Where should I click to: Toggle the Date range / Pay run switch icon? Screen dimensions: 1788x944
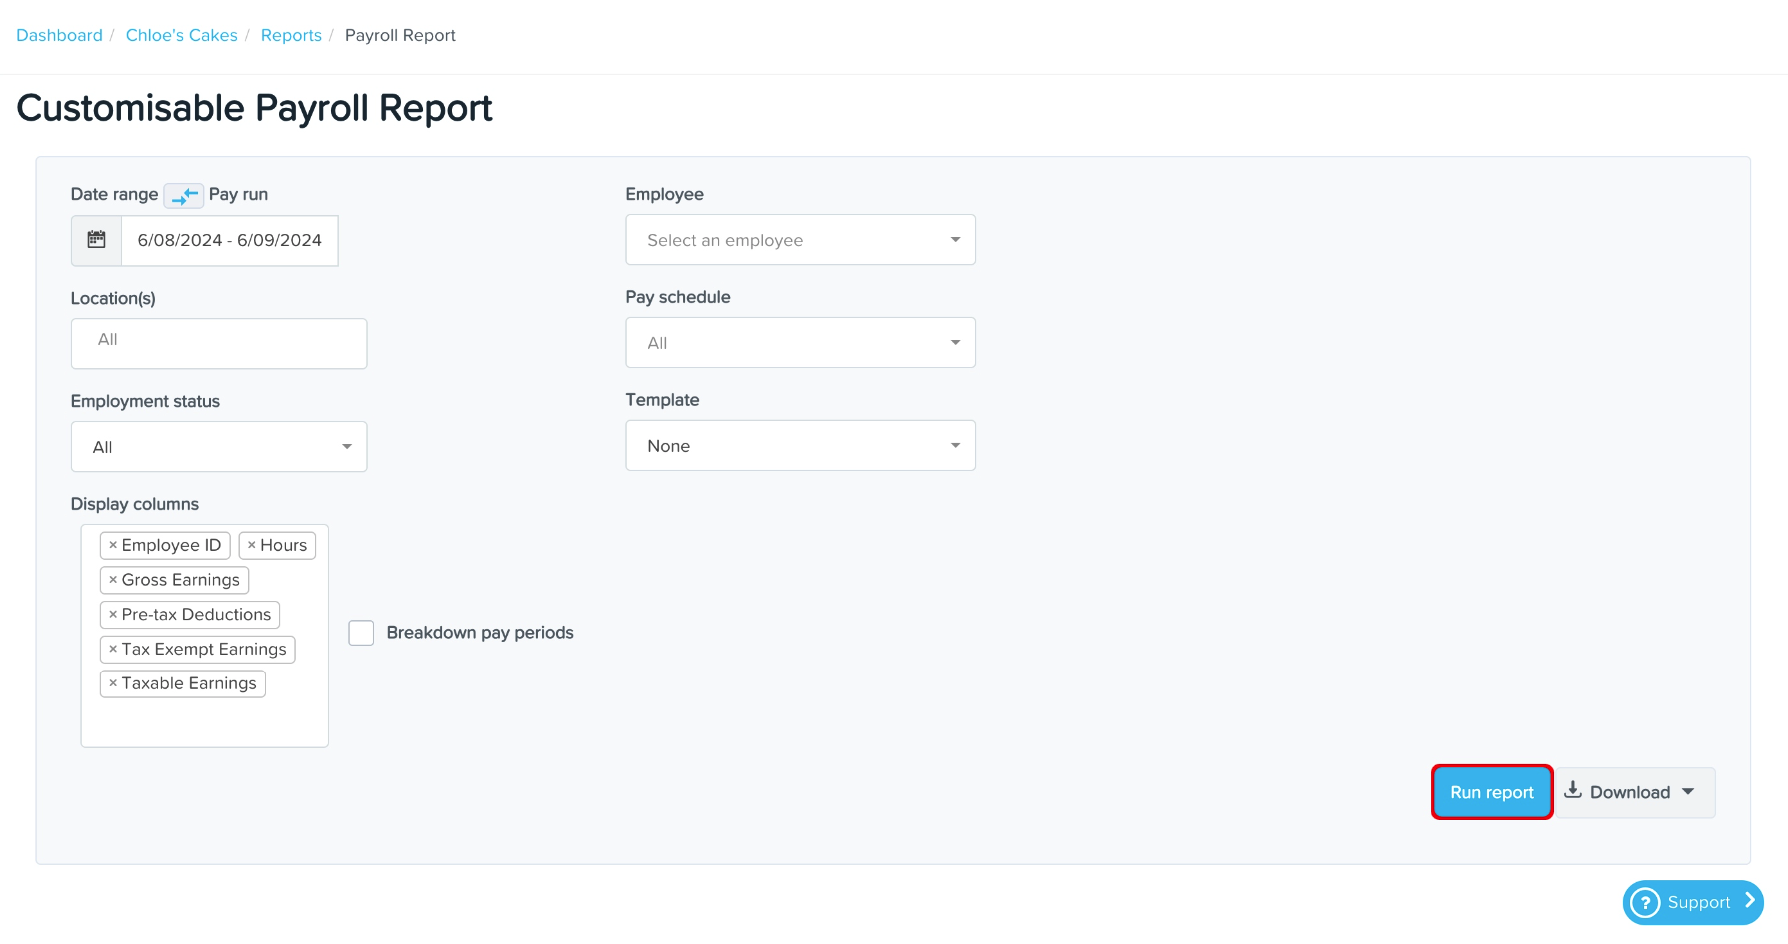click(x=184, y=195)
